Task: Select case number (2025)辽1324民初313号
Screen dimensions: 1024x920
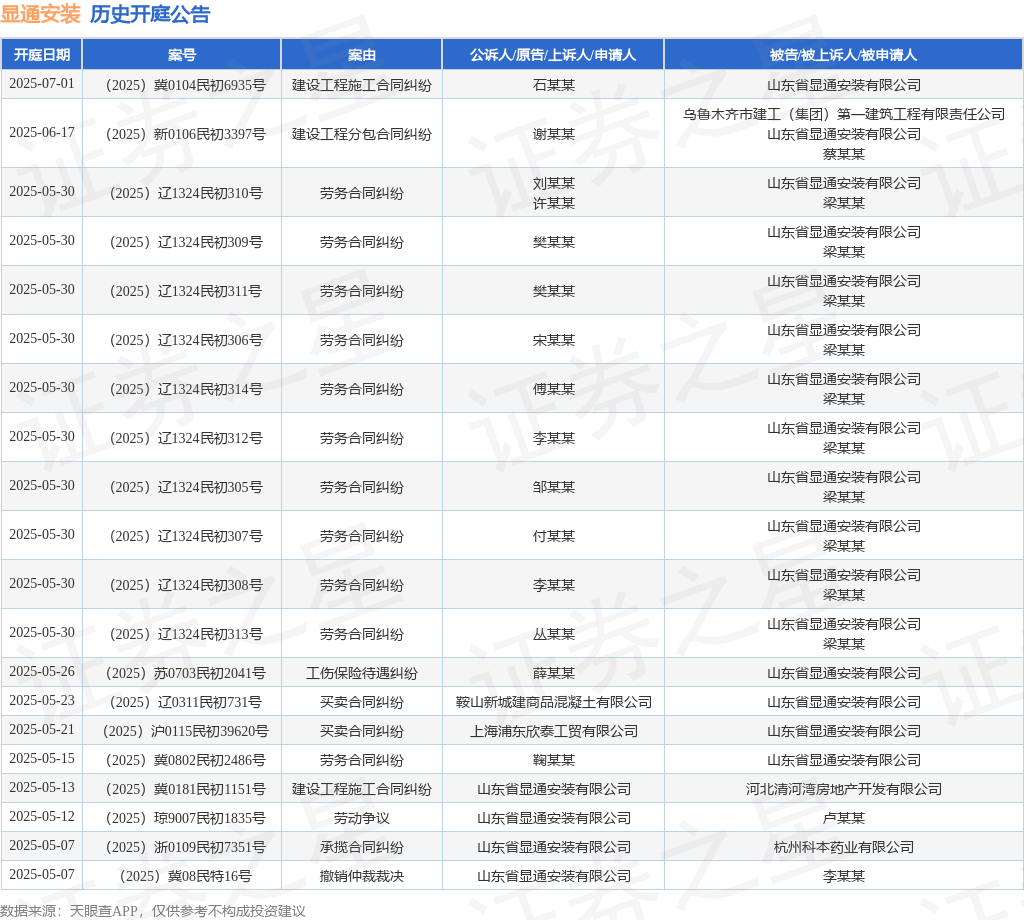Action: pos(184,633)
